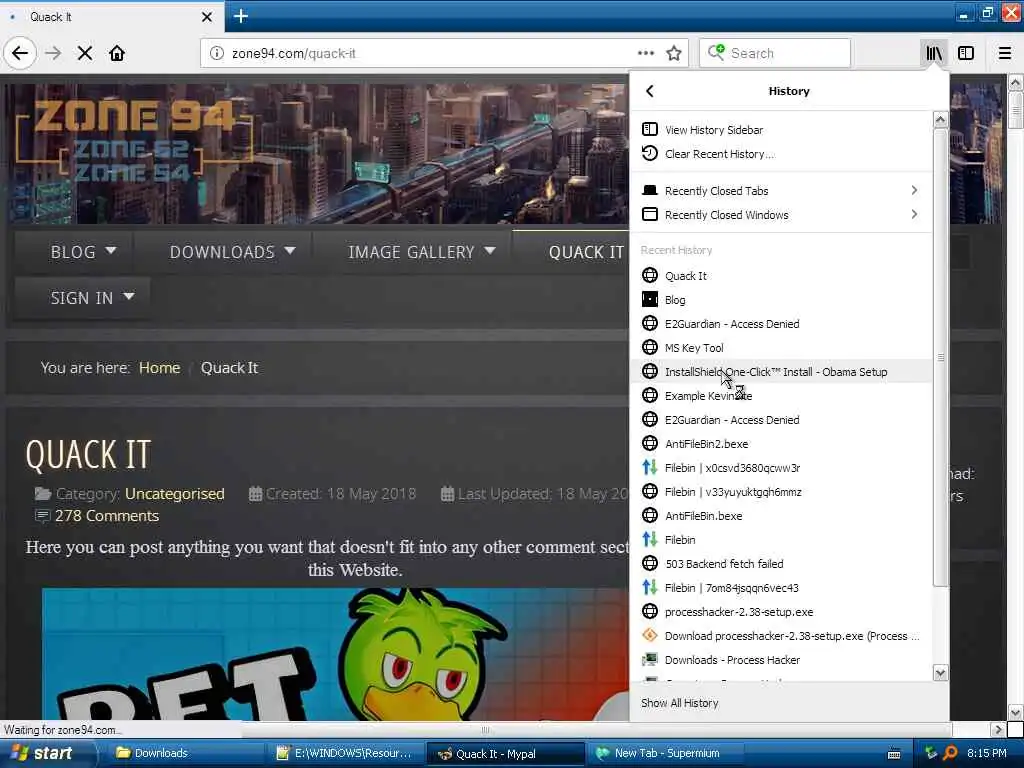This screenshot has width=1024, height=768.
Task: Click the Filebin x0csvd3680qcww3r favicon
Action: (649, 467)
